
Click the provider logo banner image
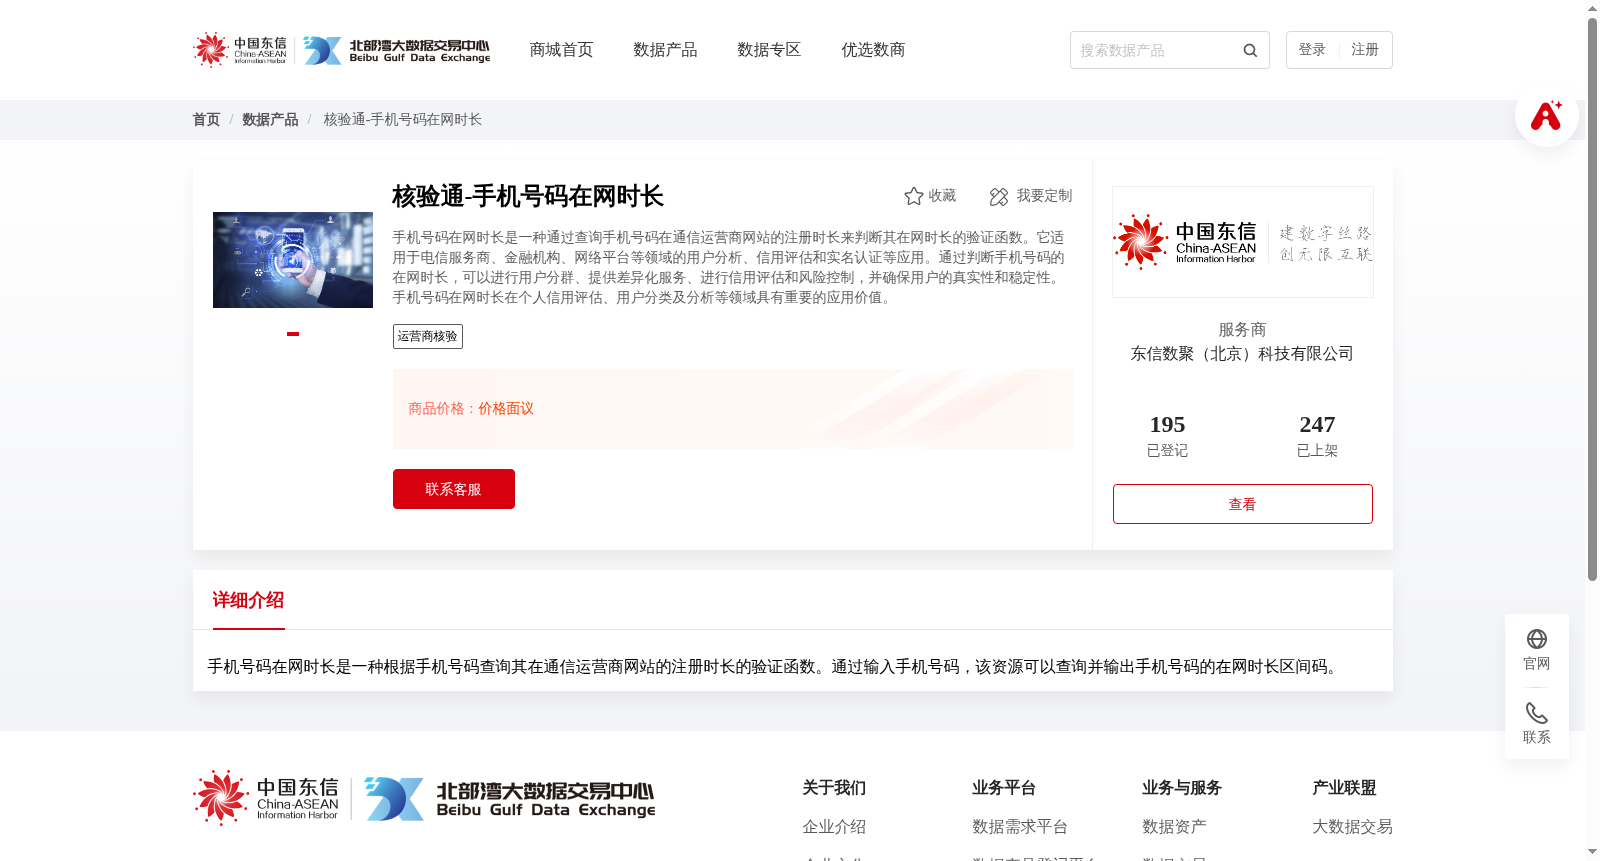pyautogui.click(x=1243, y=242)
